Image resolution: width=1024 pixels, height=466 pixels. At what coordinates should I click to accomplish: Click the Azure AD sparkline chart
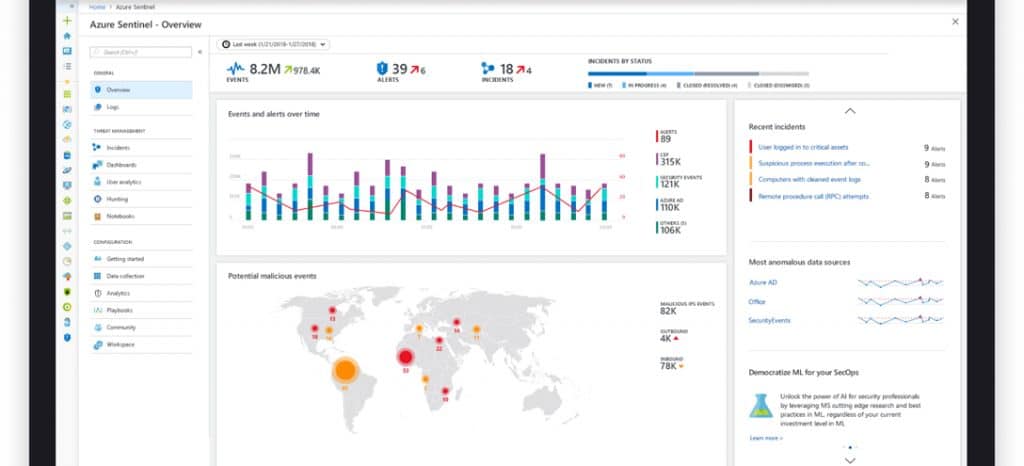click(901, 283)
